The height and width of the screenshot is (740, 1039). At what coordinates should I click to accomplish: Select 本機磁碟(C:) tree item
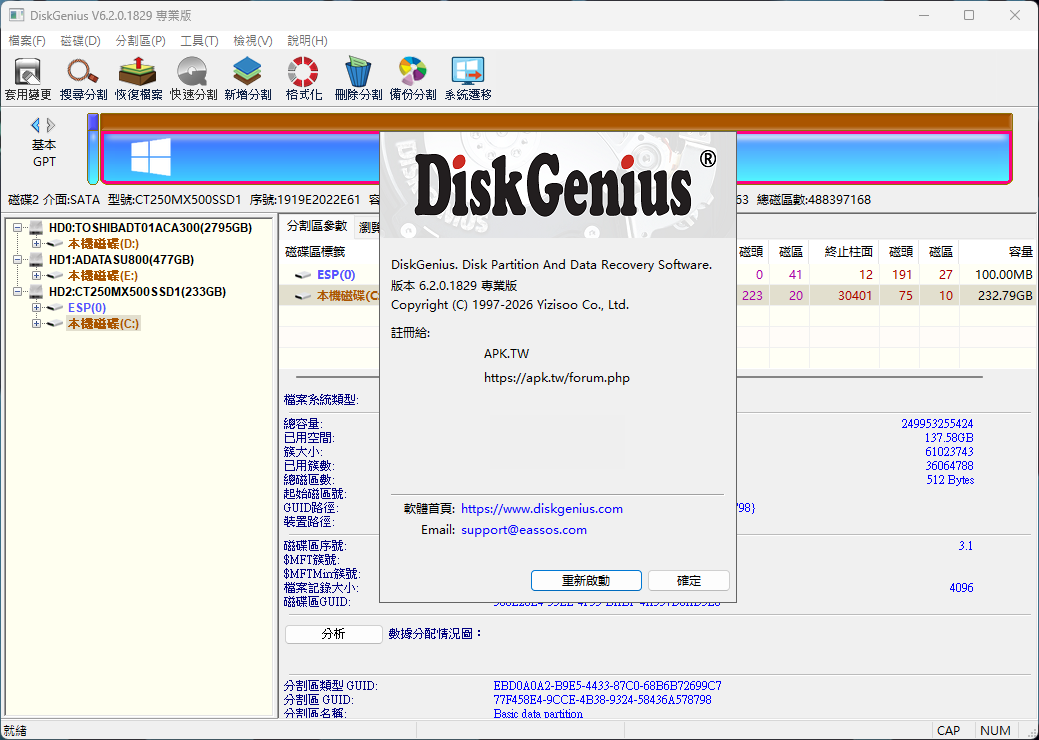103,323
